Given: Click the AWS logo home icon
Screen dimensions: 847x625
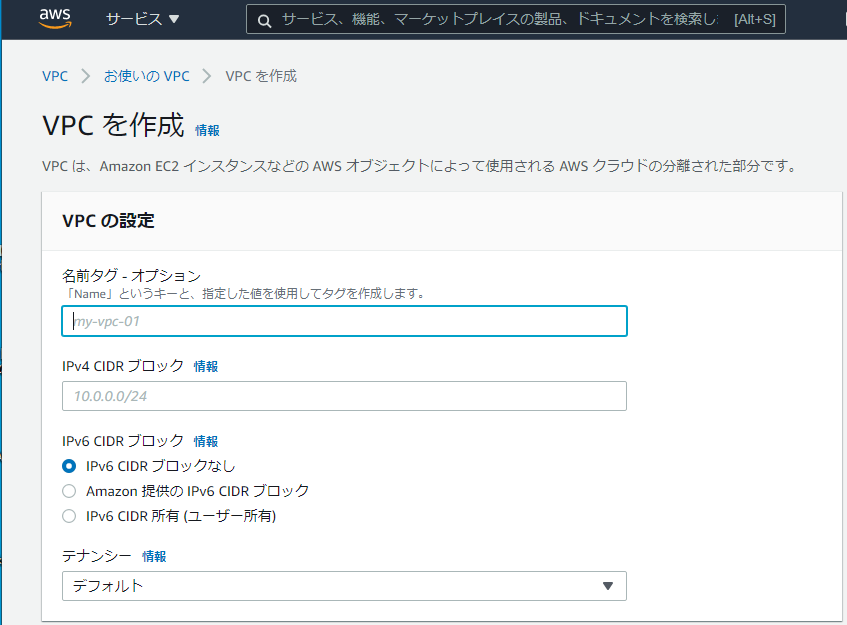Looking at the screenshot, I should pyautogui.click(x=55, y=18).
